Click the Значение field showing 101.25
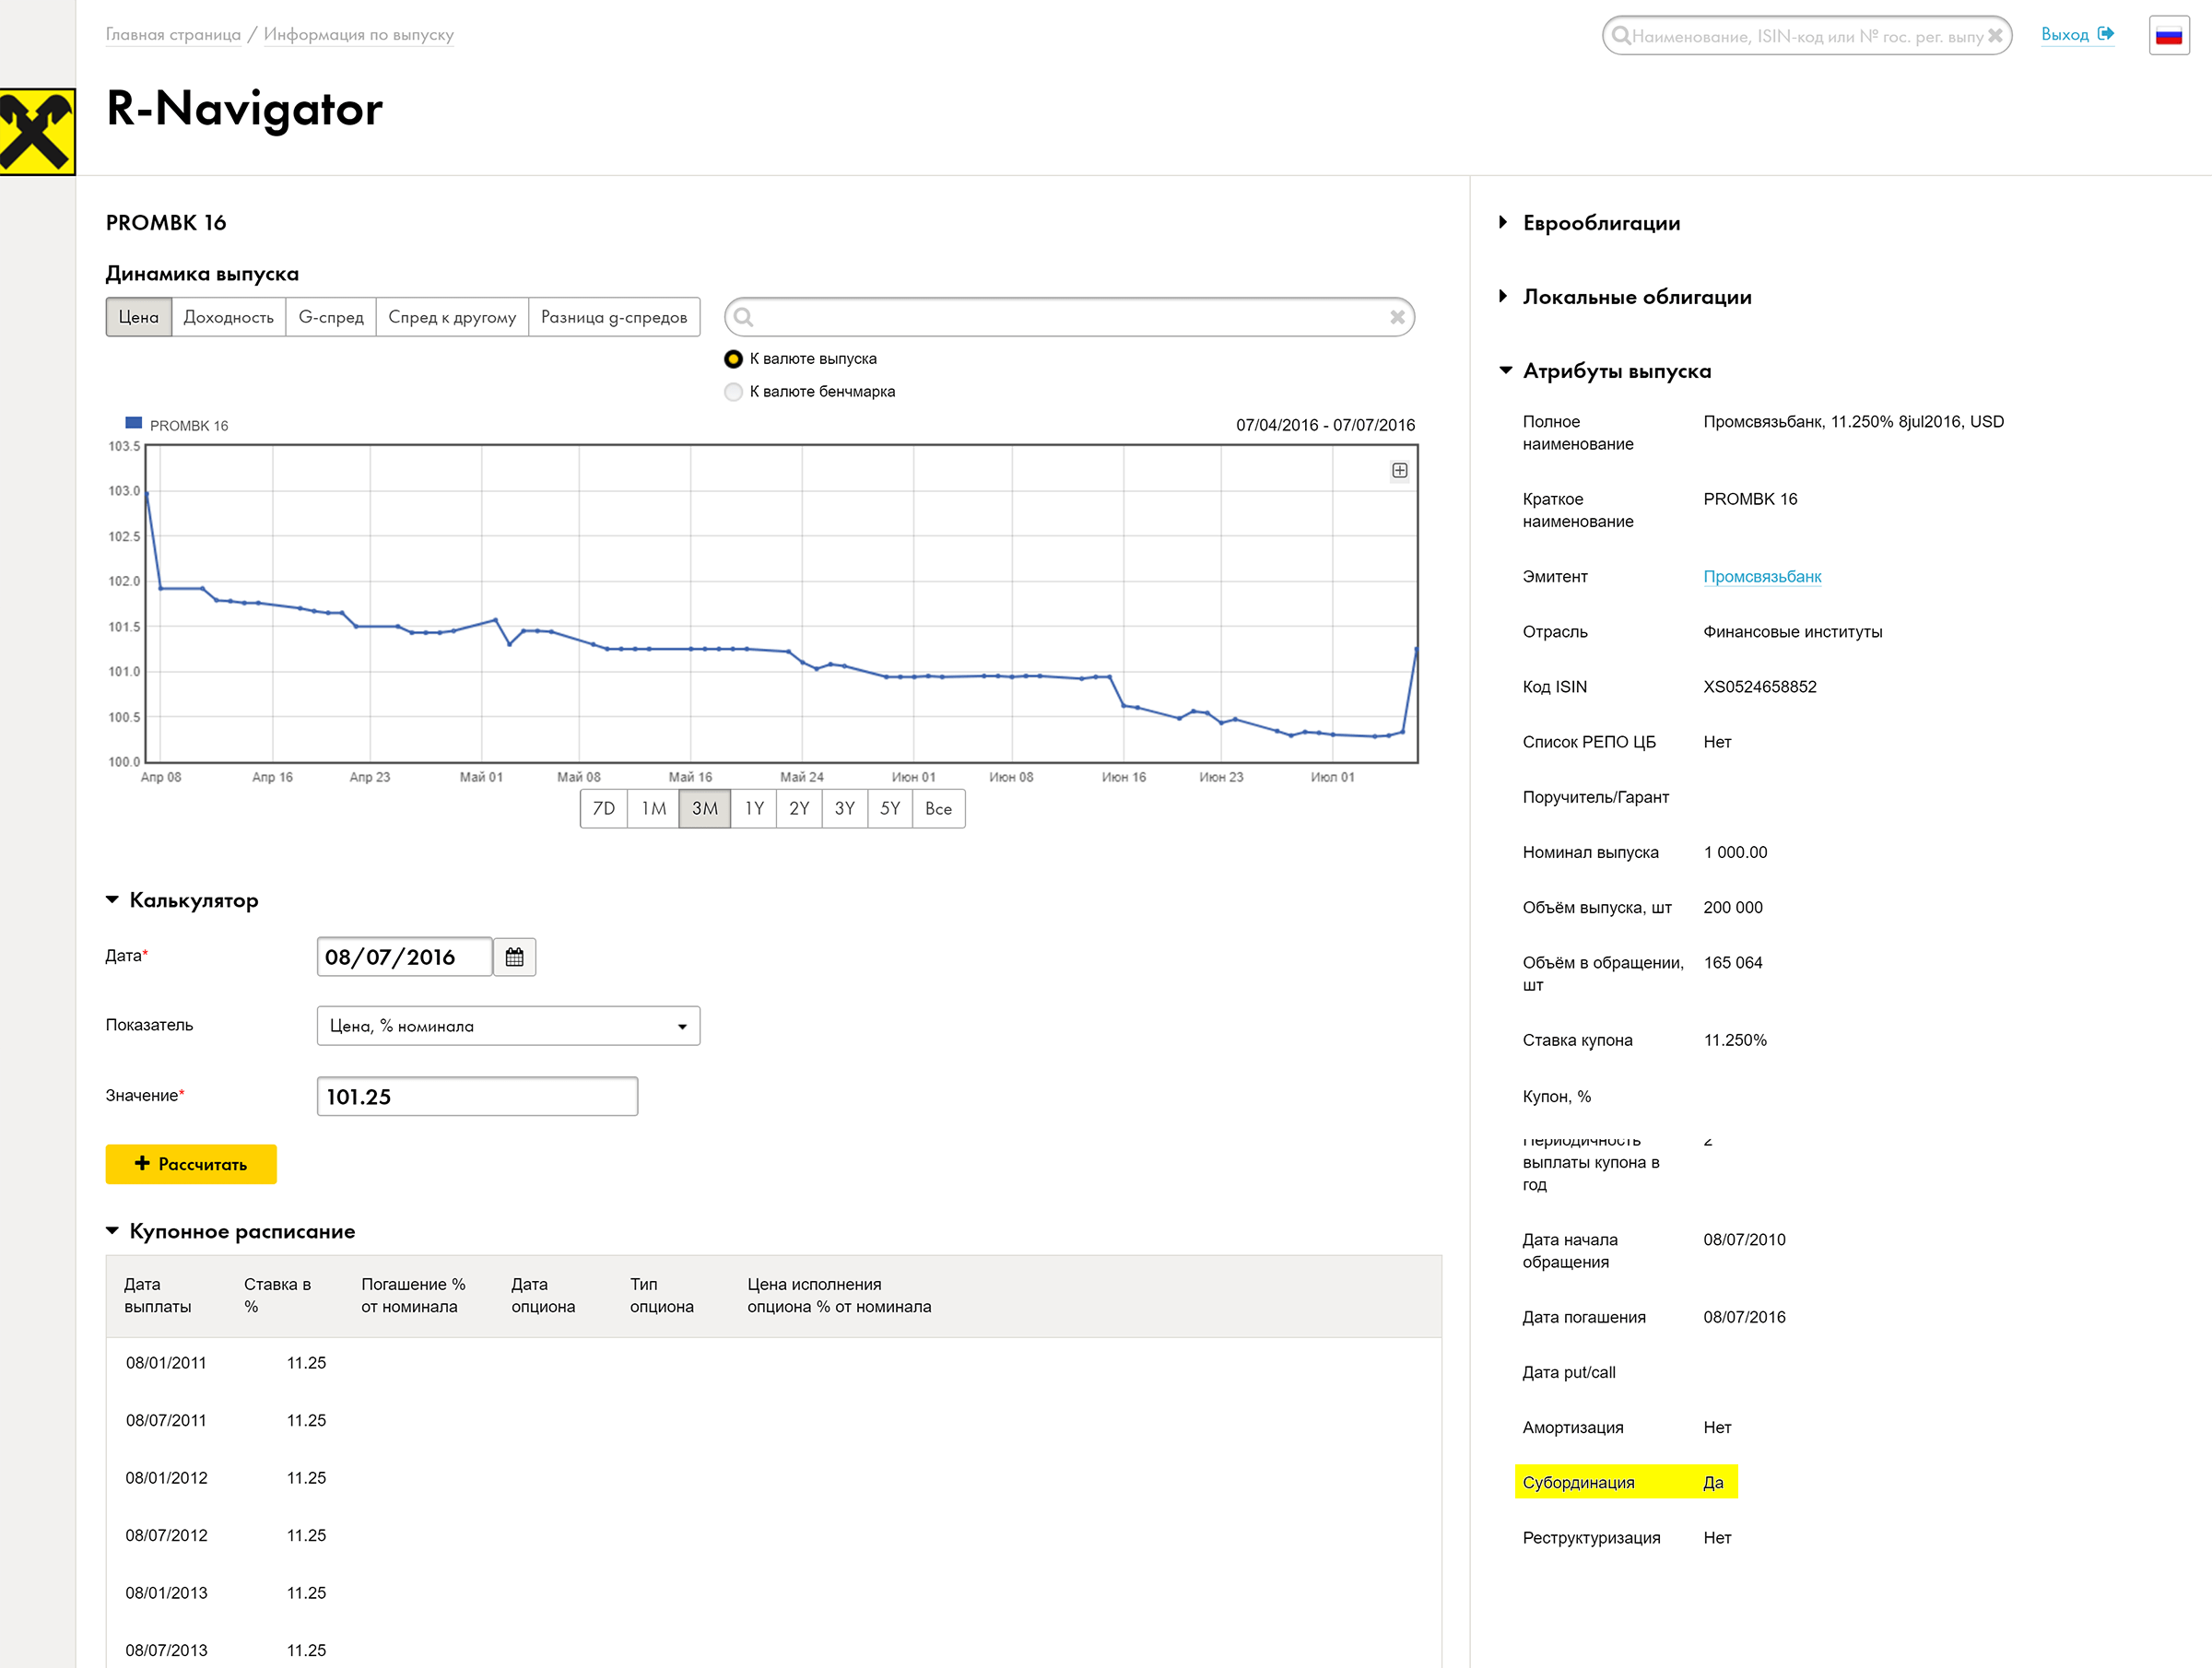 coord(477,1096)
